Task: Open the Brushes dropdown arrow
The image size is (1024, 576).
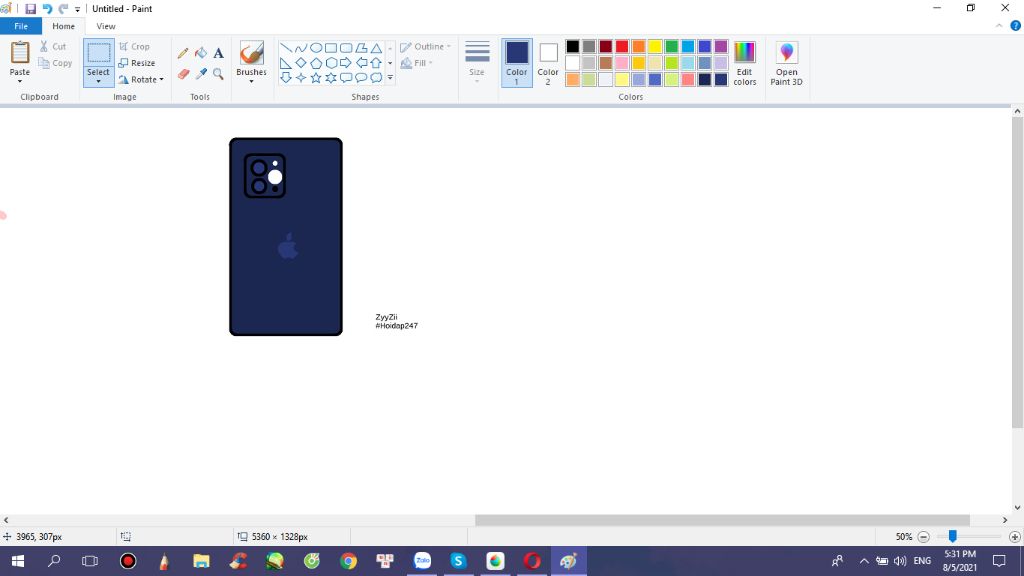Action: (251, 82)
